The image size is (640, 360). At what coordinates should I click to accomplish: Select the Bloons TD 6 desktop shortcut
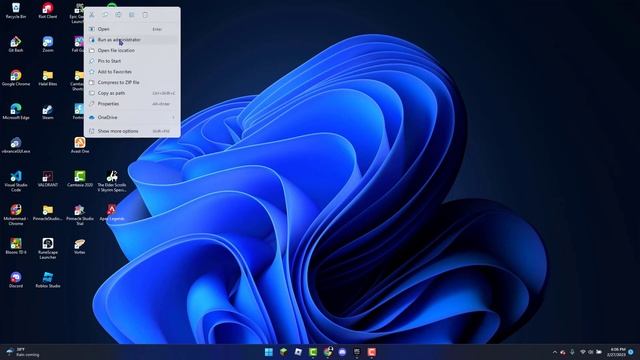coord(16,246)
